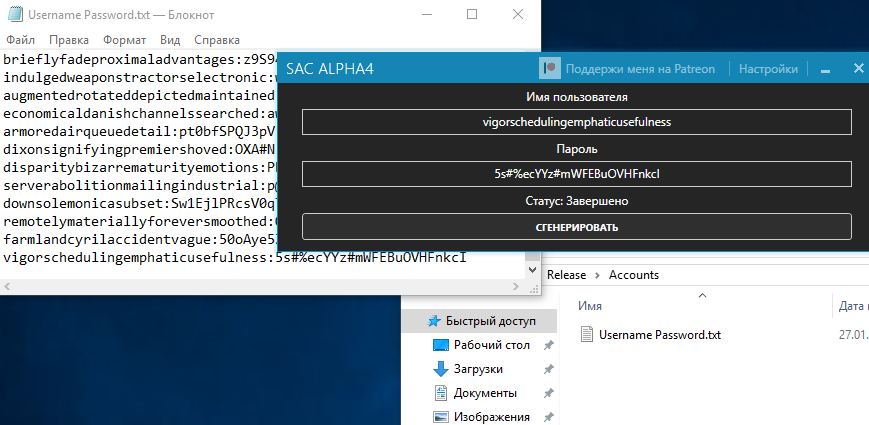Click the line starting with downsolemonicasubset

139,203
